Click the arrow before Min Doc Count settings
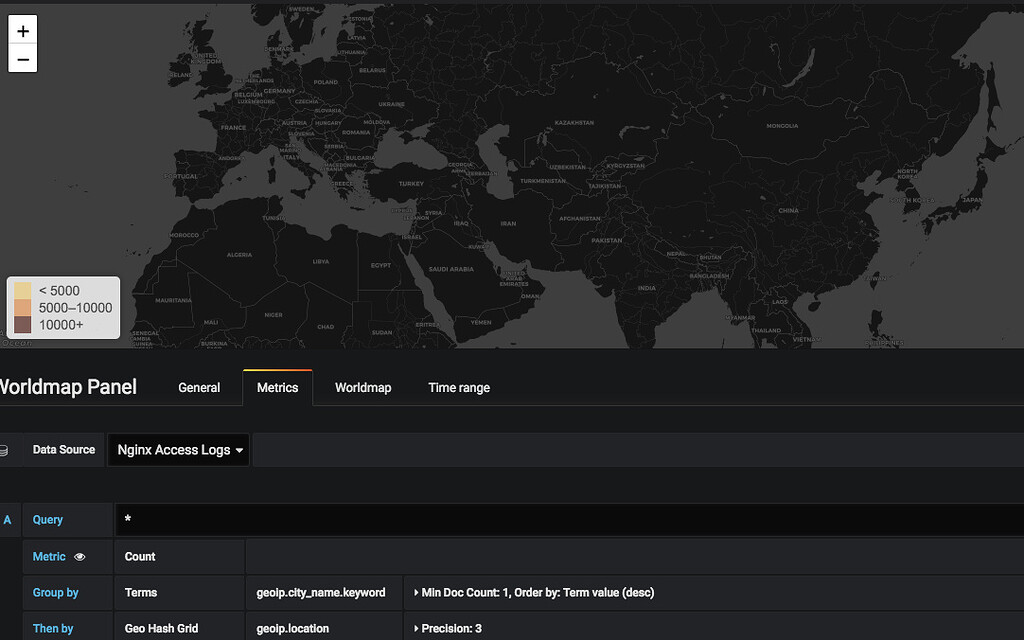Image resolution: width=1024 pixels, height=640 pixels. tap(415, 592)
